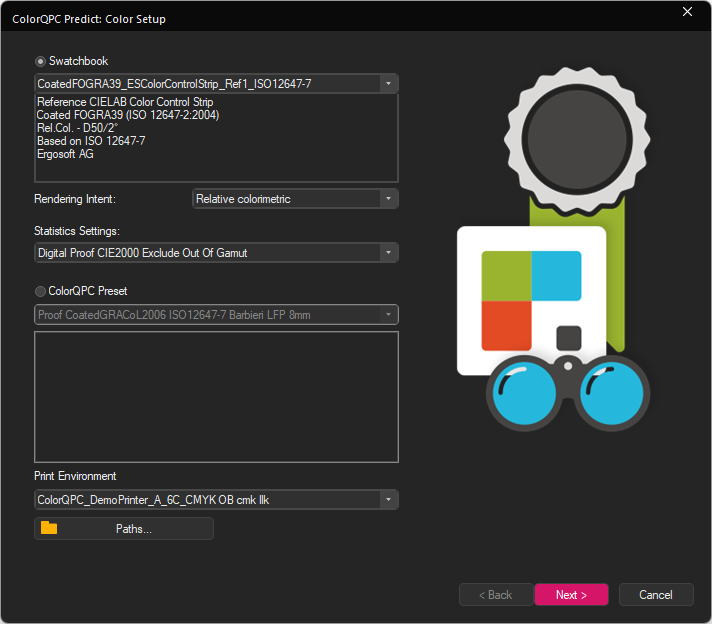The image size is (712, 624).
Task: Click the 'Based on ISO 12647-7' line
Action: coord(91,141)
